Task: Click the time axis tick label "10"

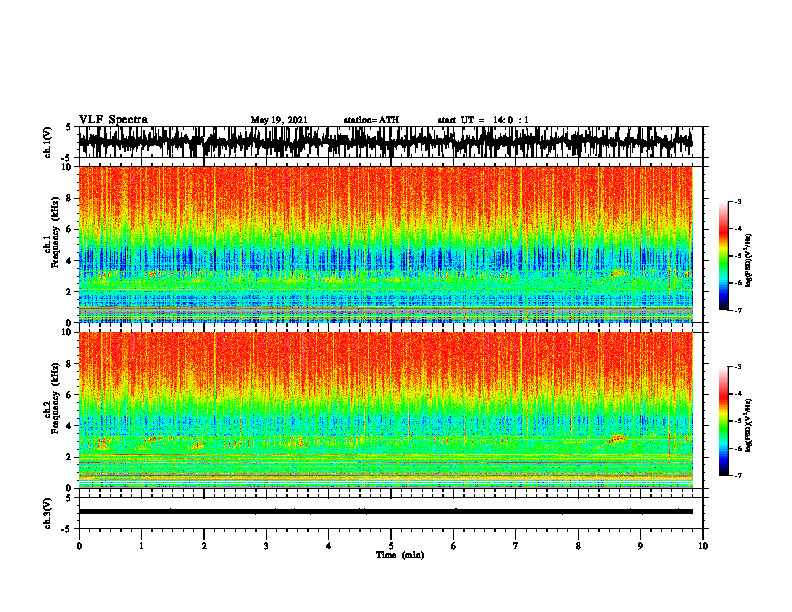Action: (703, 546)
